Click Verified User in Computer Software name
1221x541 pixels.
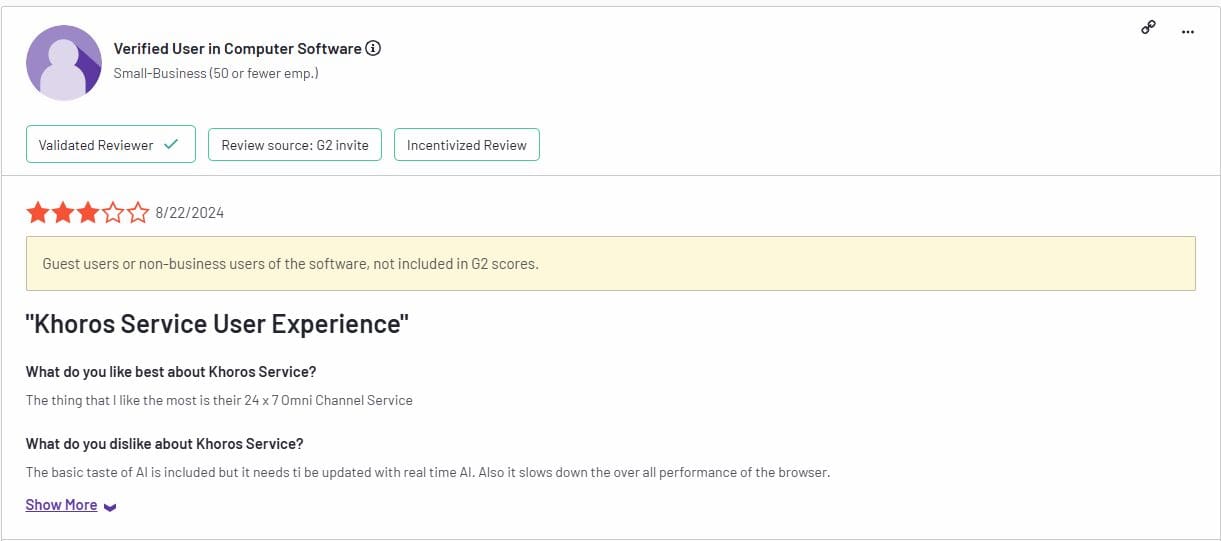point(238,48)
